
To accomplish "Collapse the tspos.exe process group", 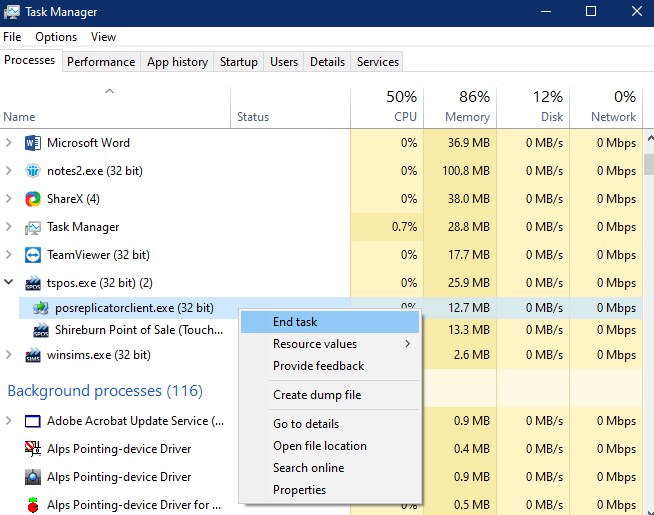I will click(x=8, y=282).
